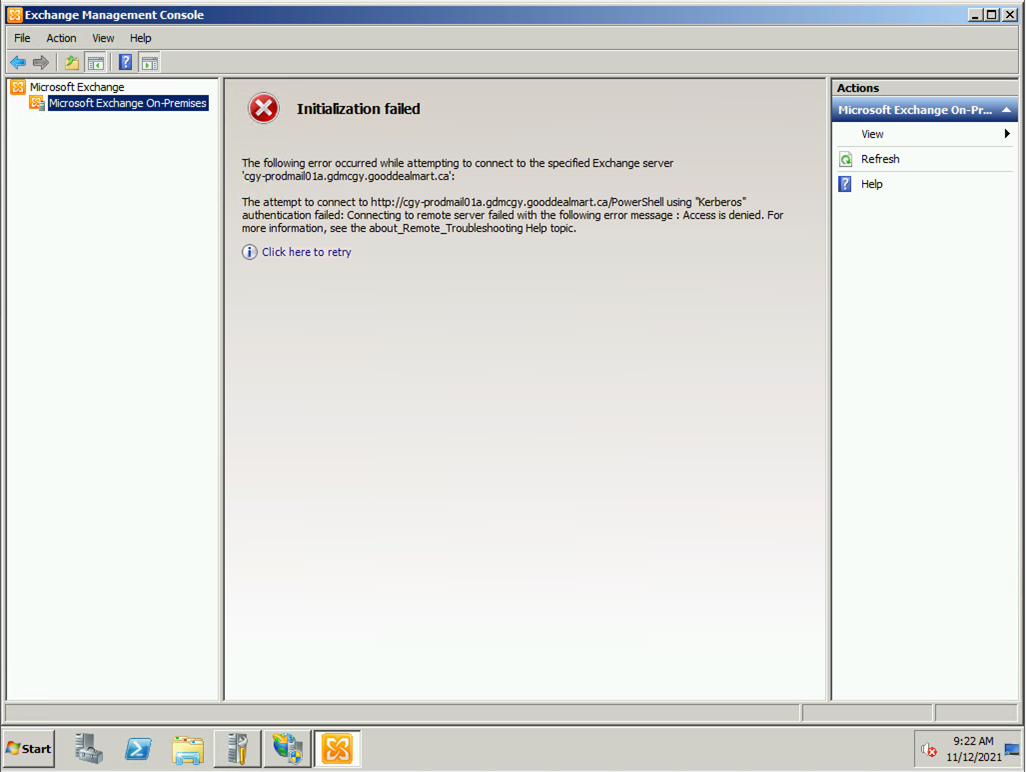
Task: Click the 'Initialization failed' heading text
Action: tap(358, 109)
